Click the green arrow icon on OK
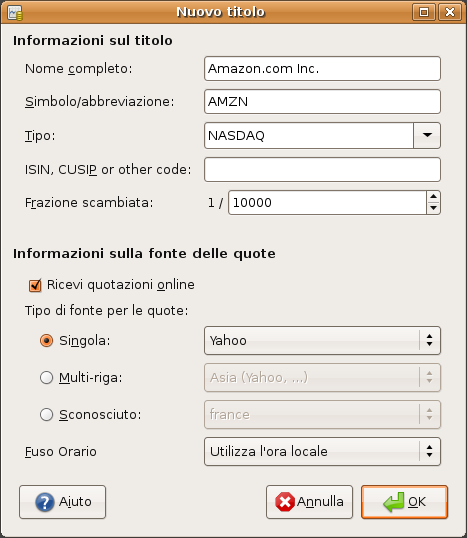This screenshot has width=467, height=538. (394, 502)
